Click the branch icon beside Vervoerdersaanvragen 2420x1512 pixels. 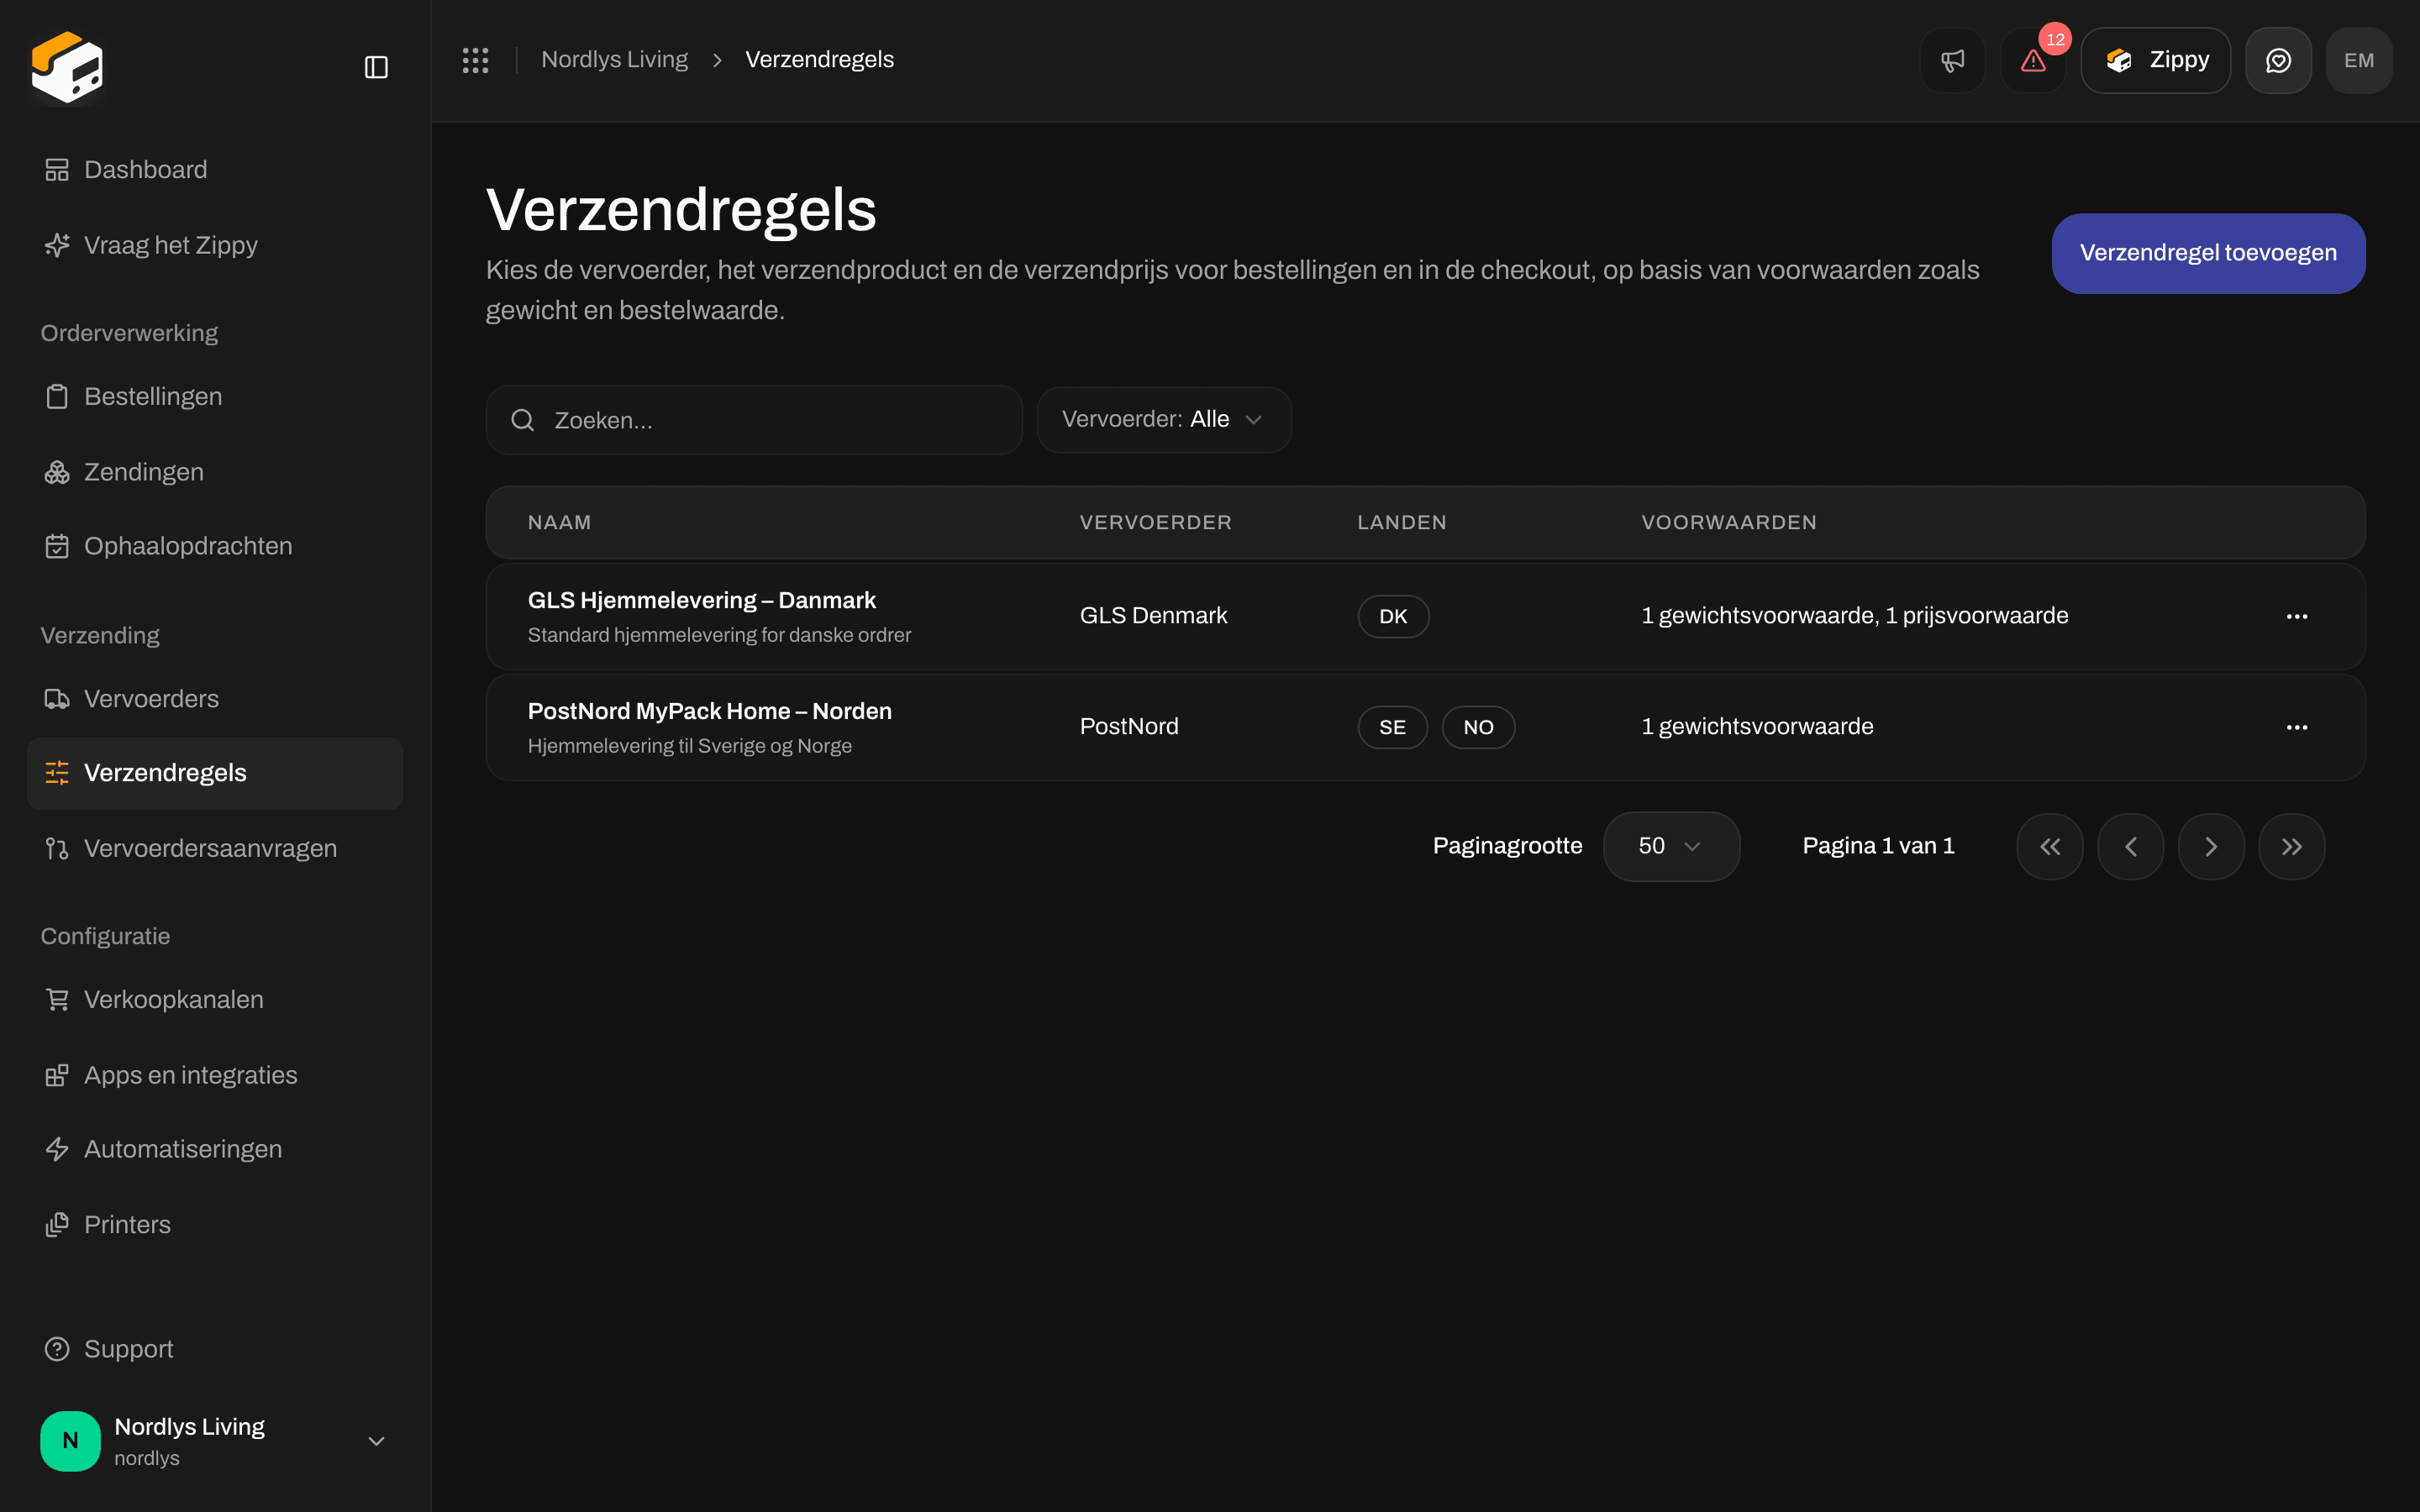coord(57,848)
